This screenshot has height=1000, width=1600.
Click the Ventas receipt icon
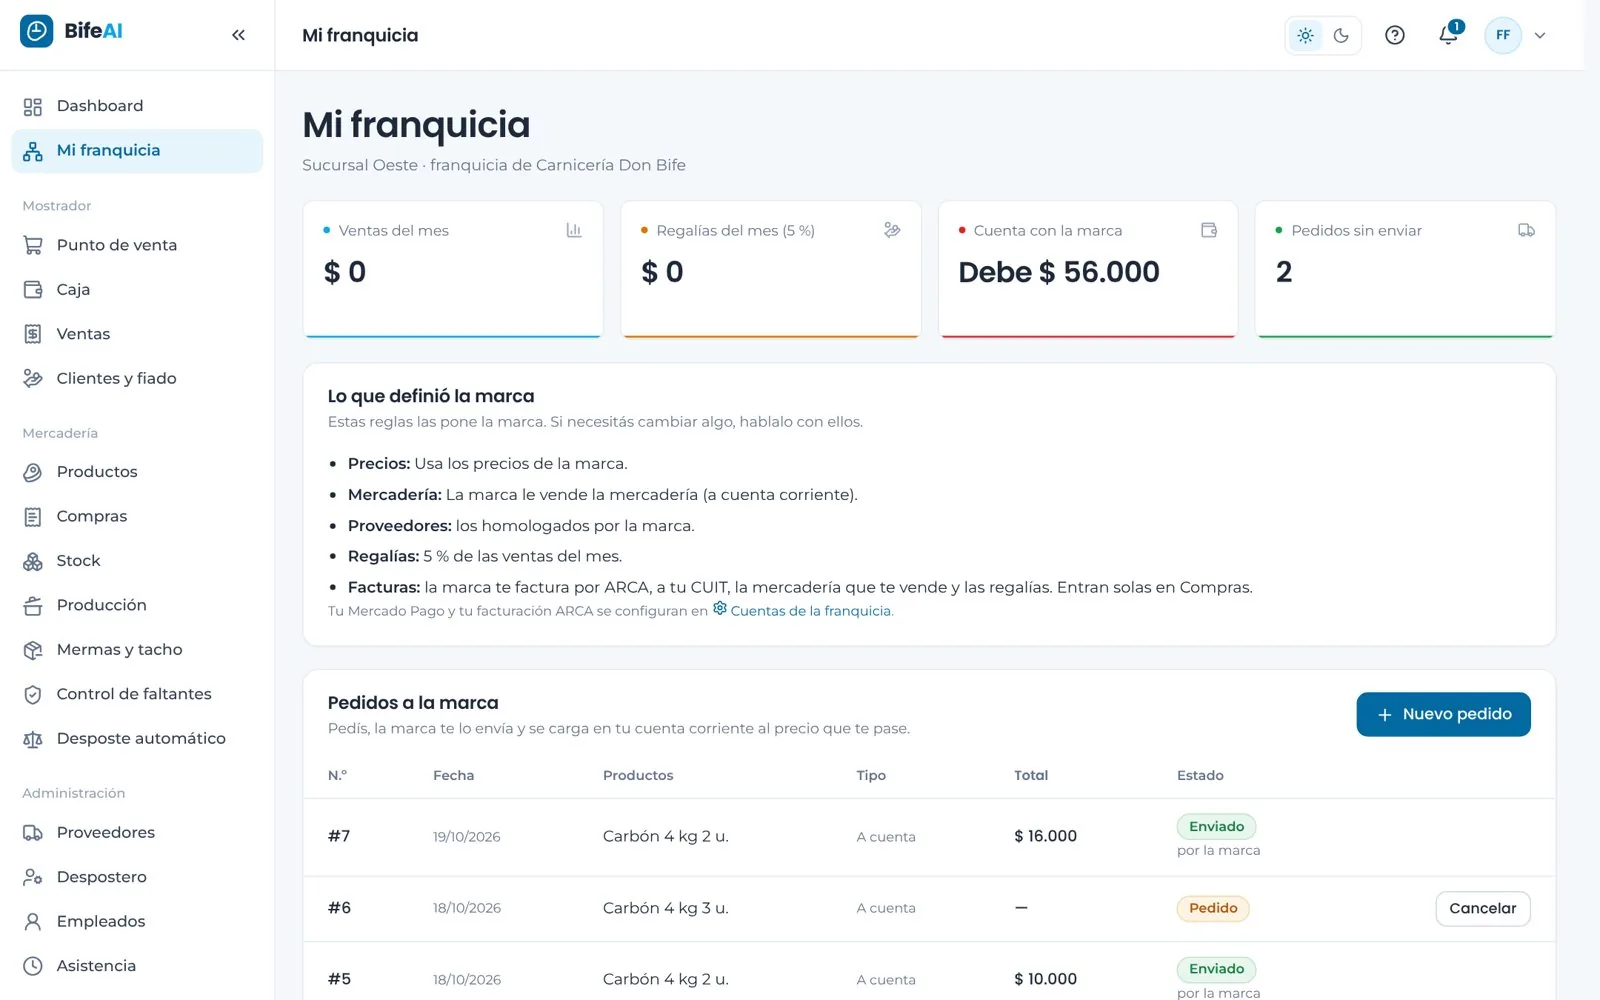(x=33, y=334)
